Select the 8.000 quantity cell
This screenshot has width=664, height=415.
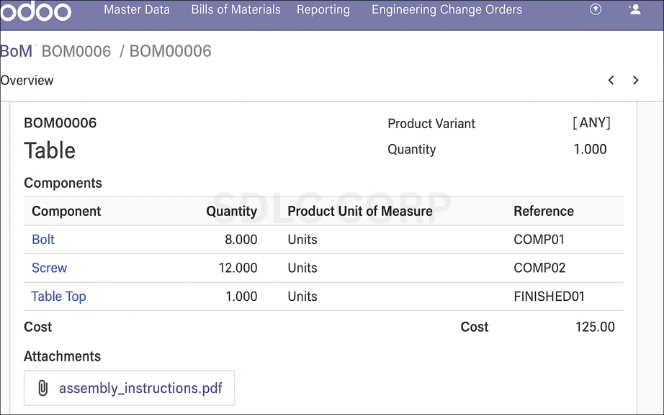[x=241, y=239]
